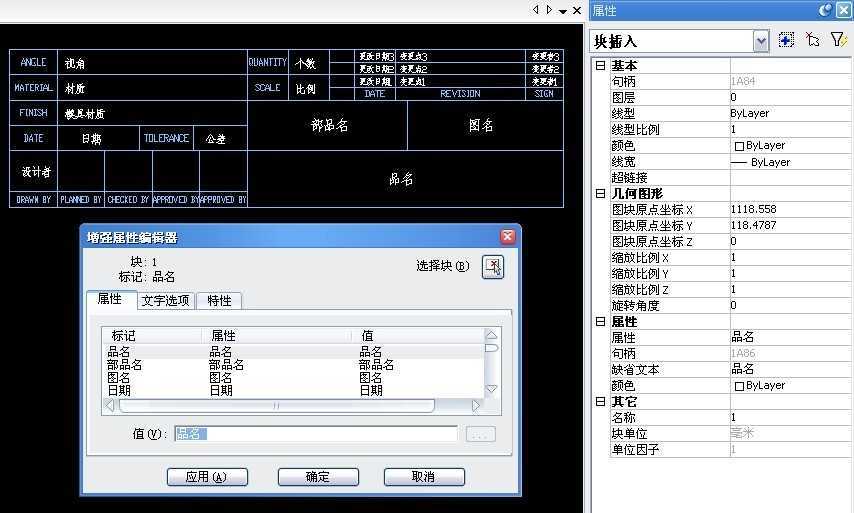Close the properties palette panel

coord(844,10)
